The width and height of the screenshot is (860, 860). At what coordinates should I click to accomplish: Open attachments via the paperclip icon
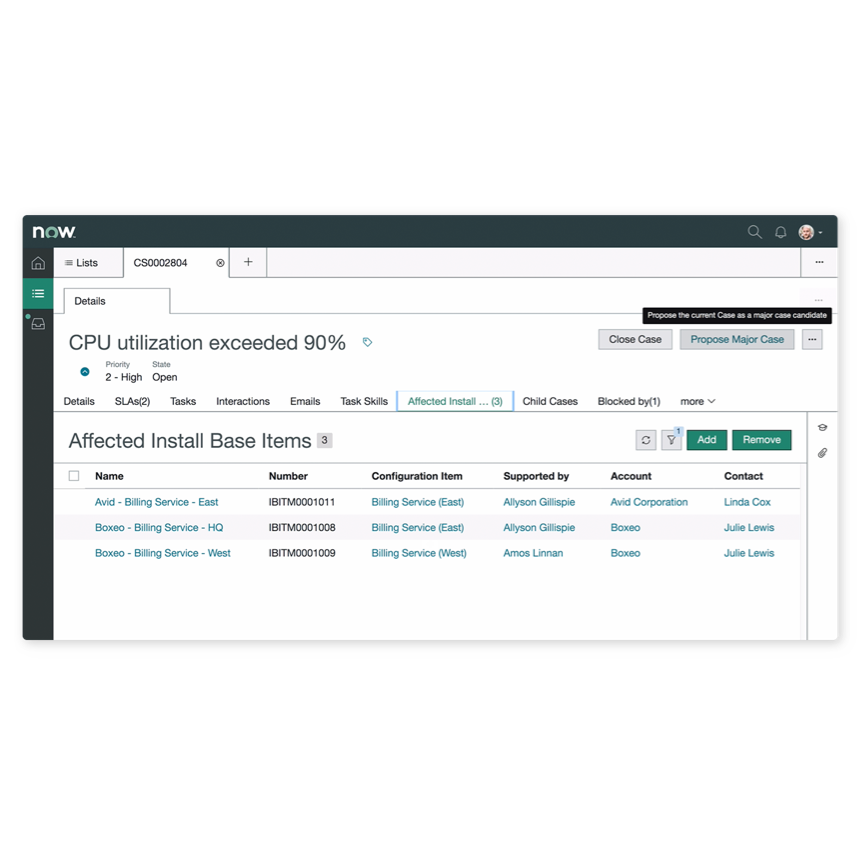(x=822, y=453)
